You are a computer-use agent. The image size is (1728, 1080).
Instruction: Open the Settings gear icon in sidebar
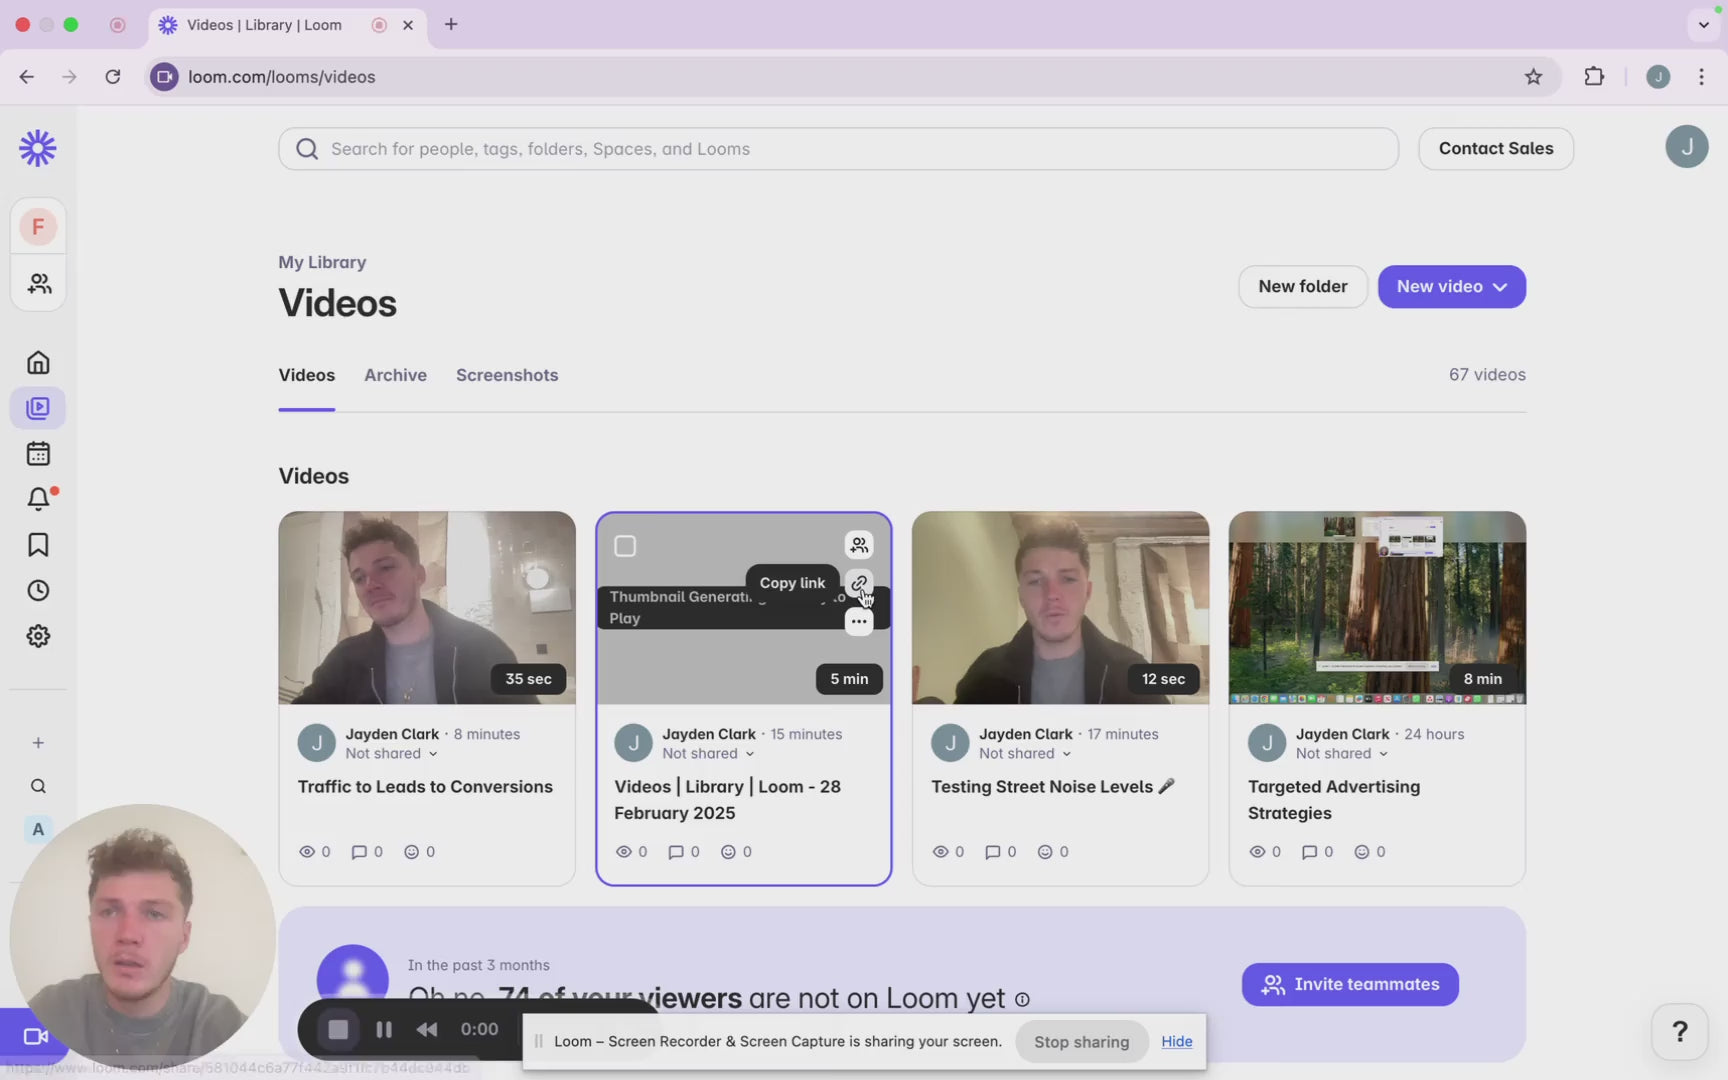[38, 636]
